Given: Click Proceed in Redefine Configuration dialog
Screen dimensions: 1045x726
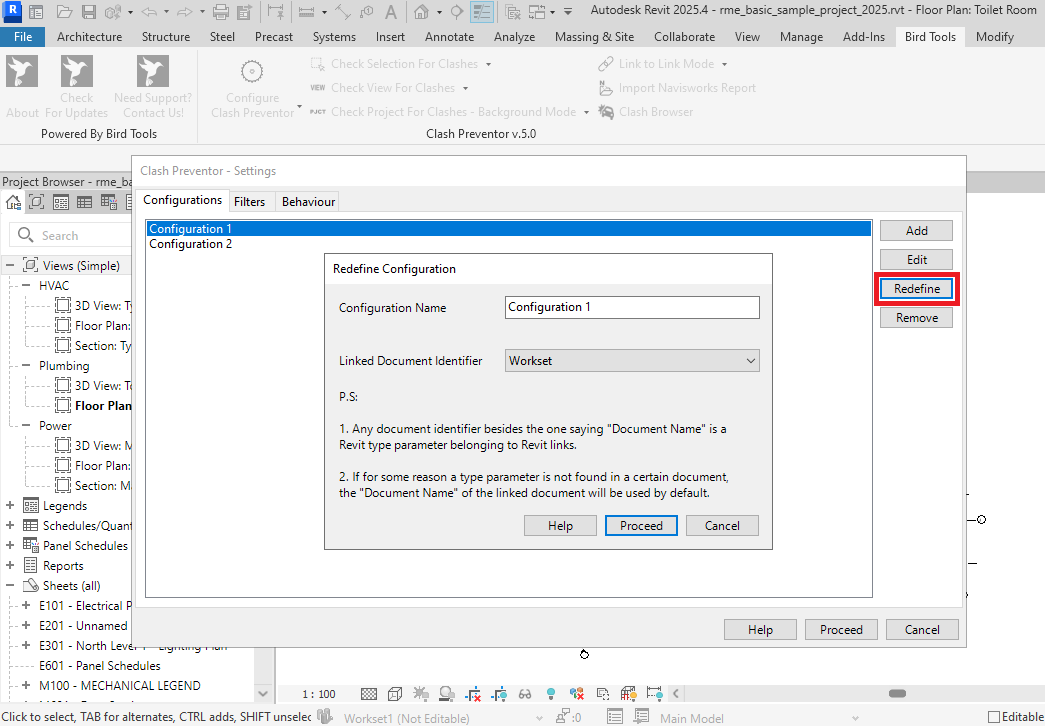Looking at the screenshot, I should tap(641, 525).
